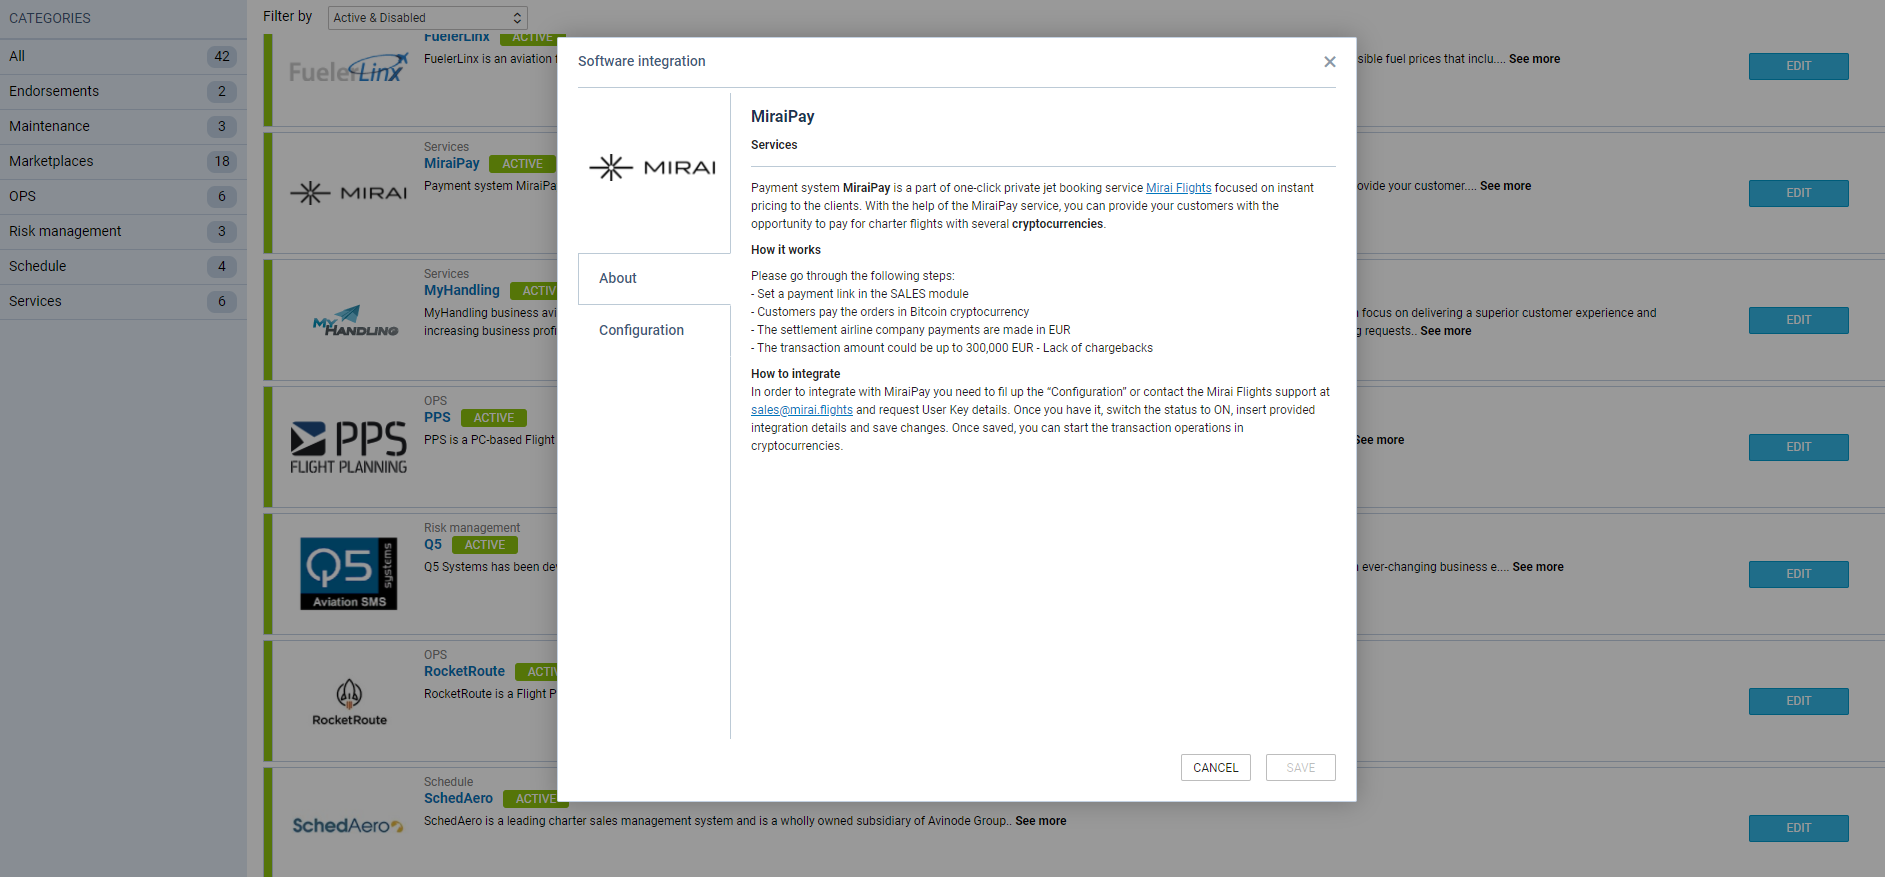1885x877 pixels.
Task: Expand See more for PPS description
Action: [x=1380, y=440]
